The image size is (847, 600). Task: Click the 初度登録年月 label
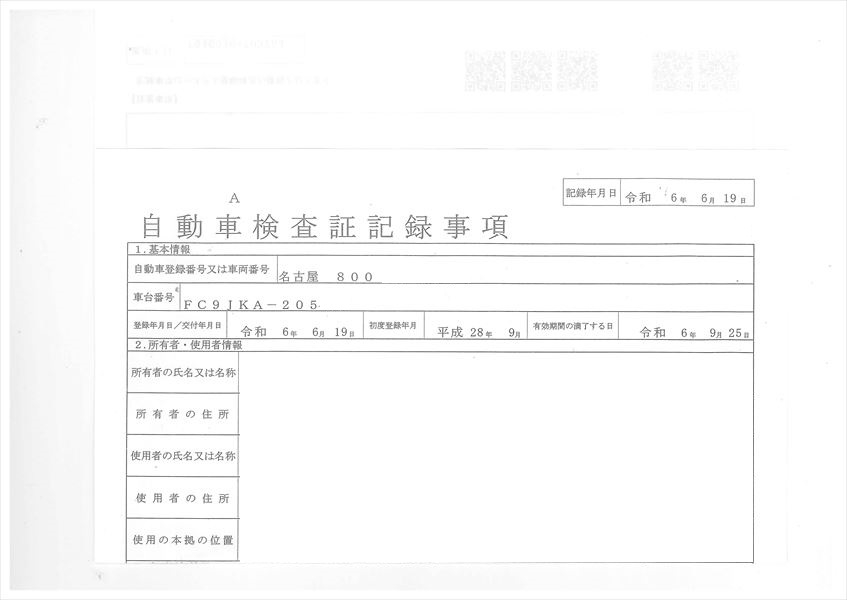point(393,327)
